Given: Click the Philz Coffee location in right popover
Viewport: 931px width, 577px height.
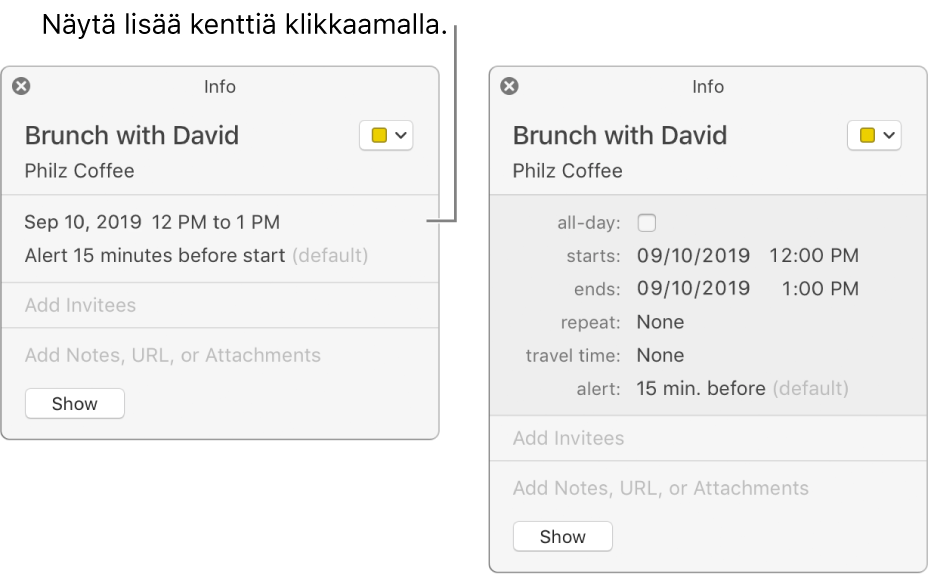Looking at the screenshot, I should tap(568, 171).
